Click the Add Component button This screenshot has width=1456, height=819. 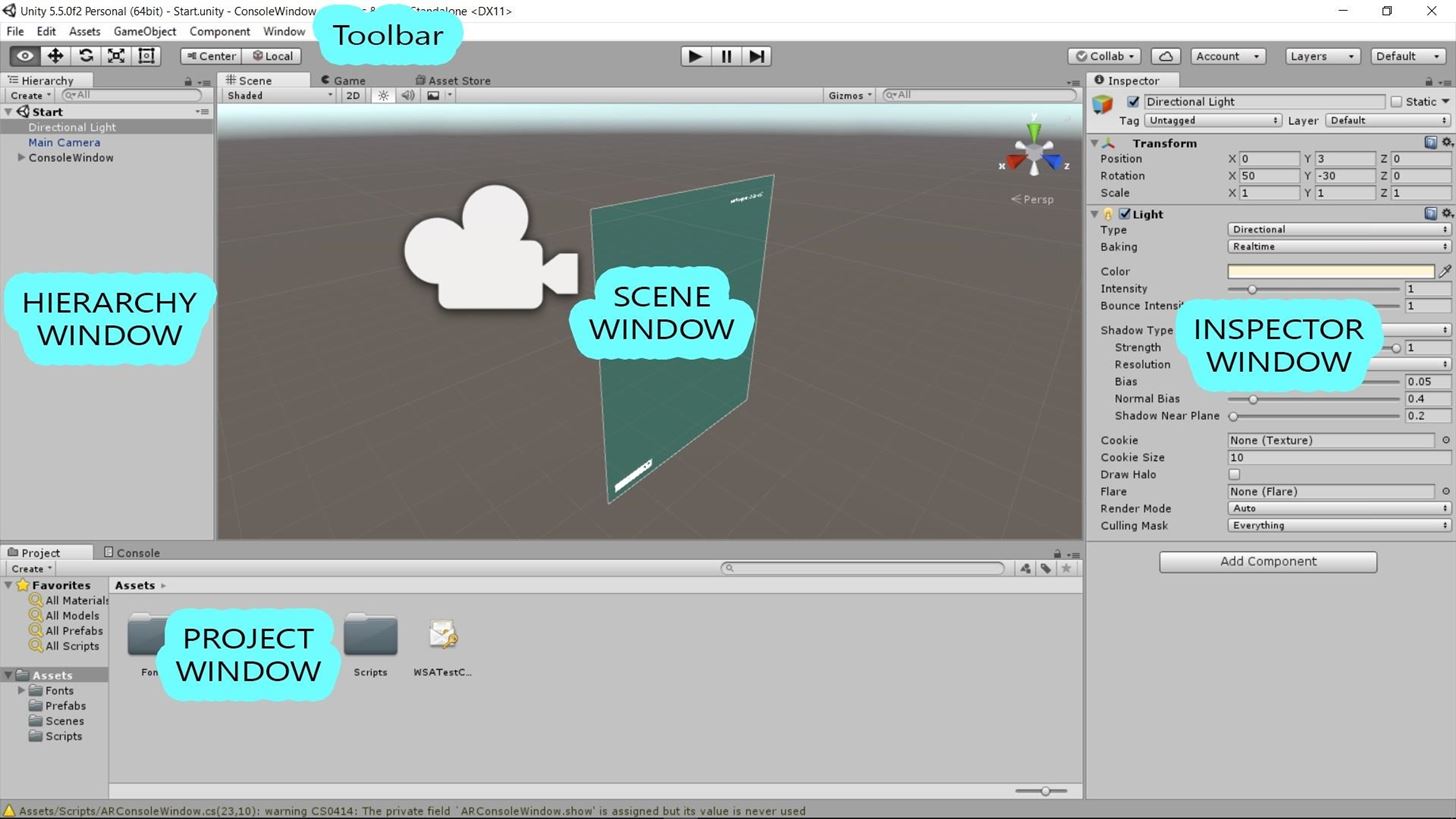(1267, 561)
